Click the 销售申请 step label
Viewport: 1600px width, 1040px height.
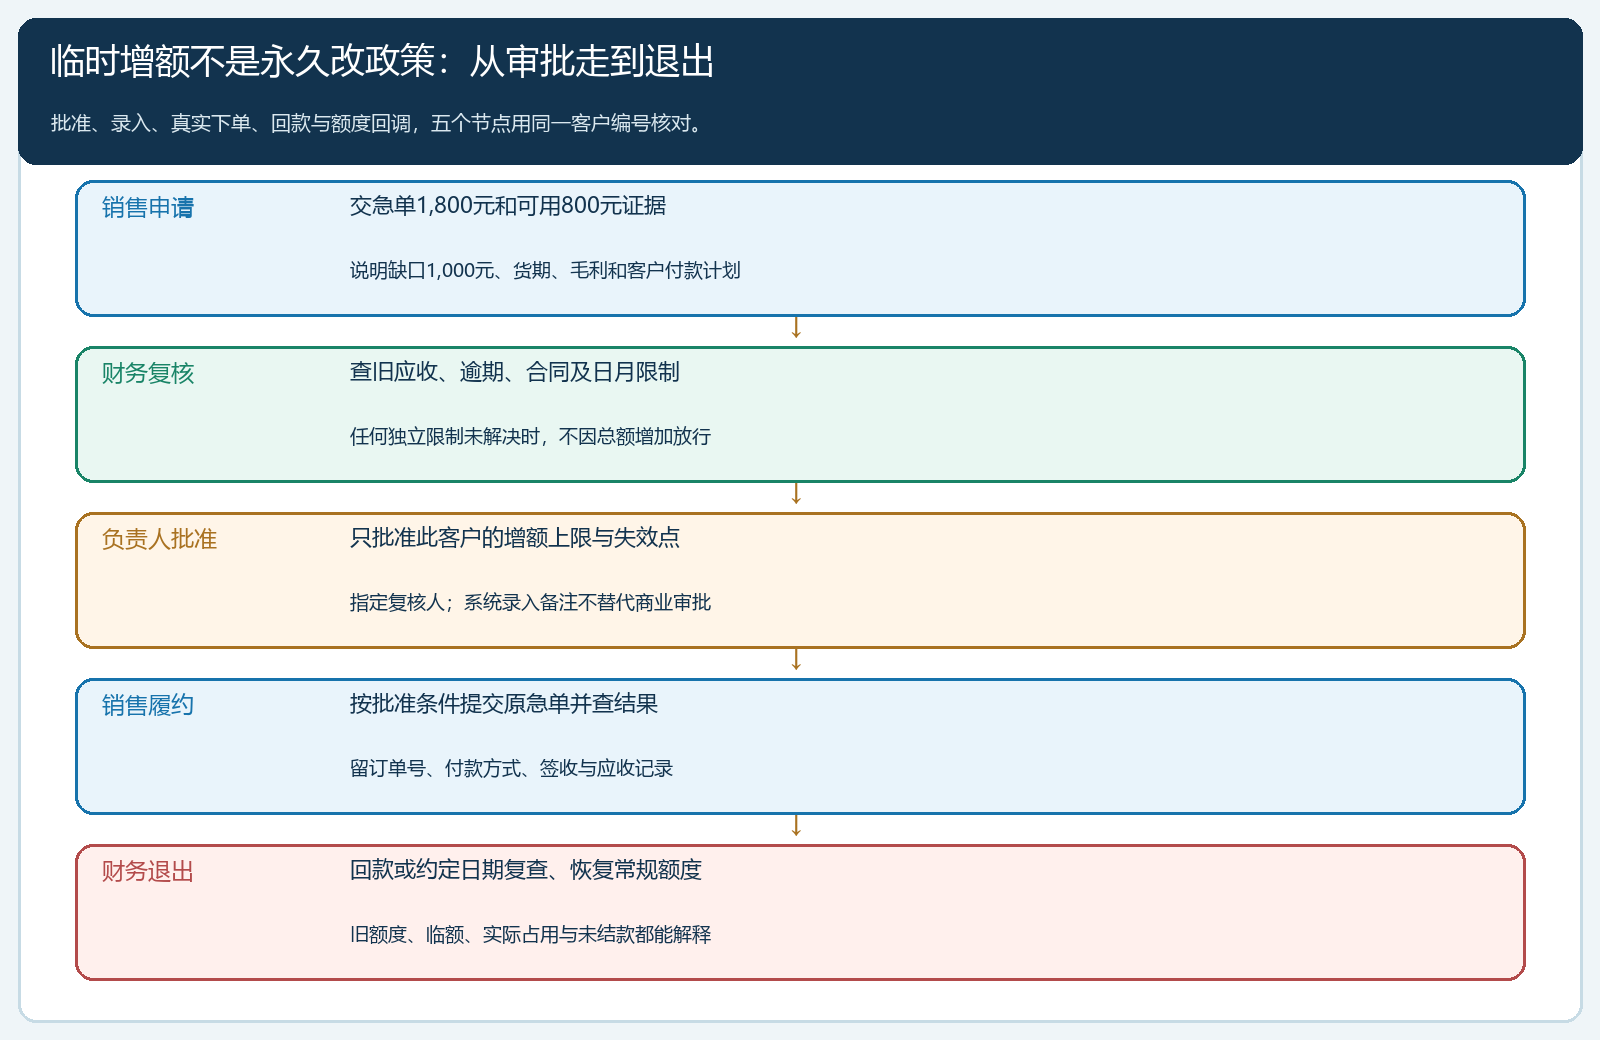click(x=148, y=207)
